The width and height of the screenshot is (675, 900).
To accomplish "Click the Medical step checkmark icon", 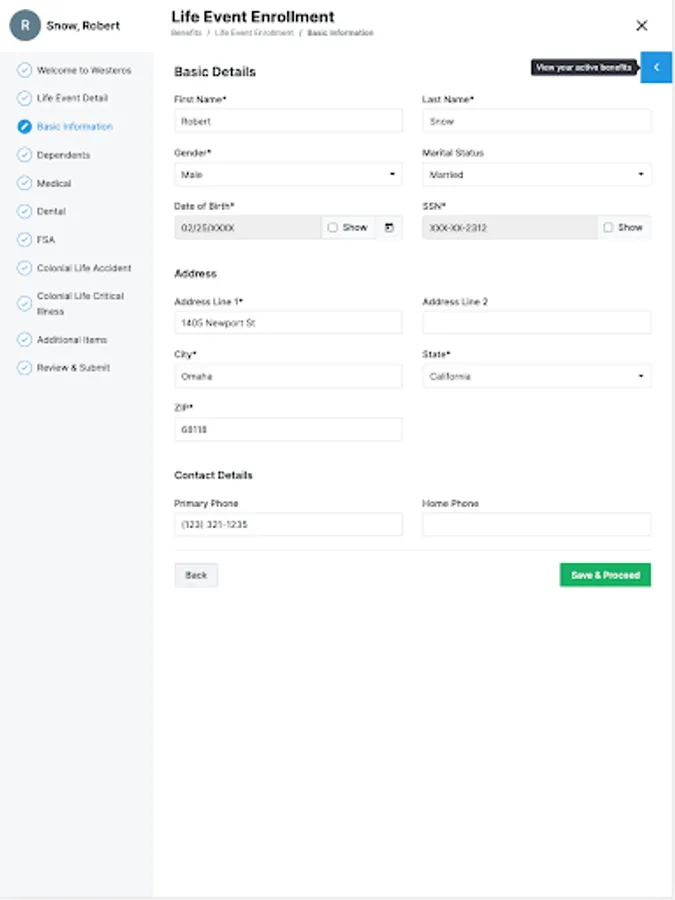I will point(25,184).
